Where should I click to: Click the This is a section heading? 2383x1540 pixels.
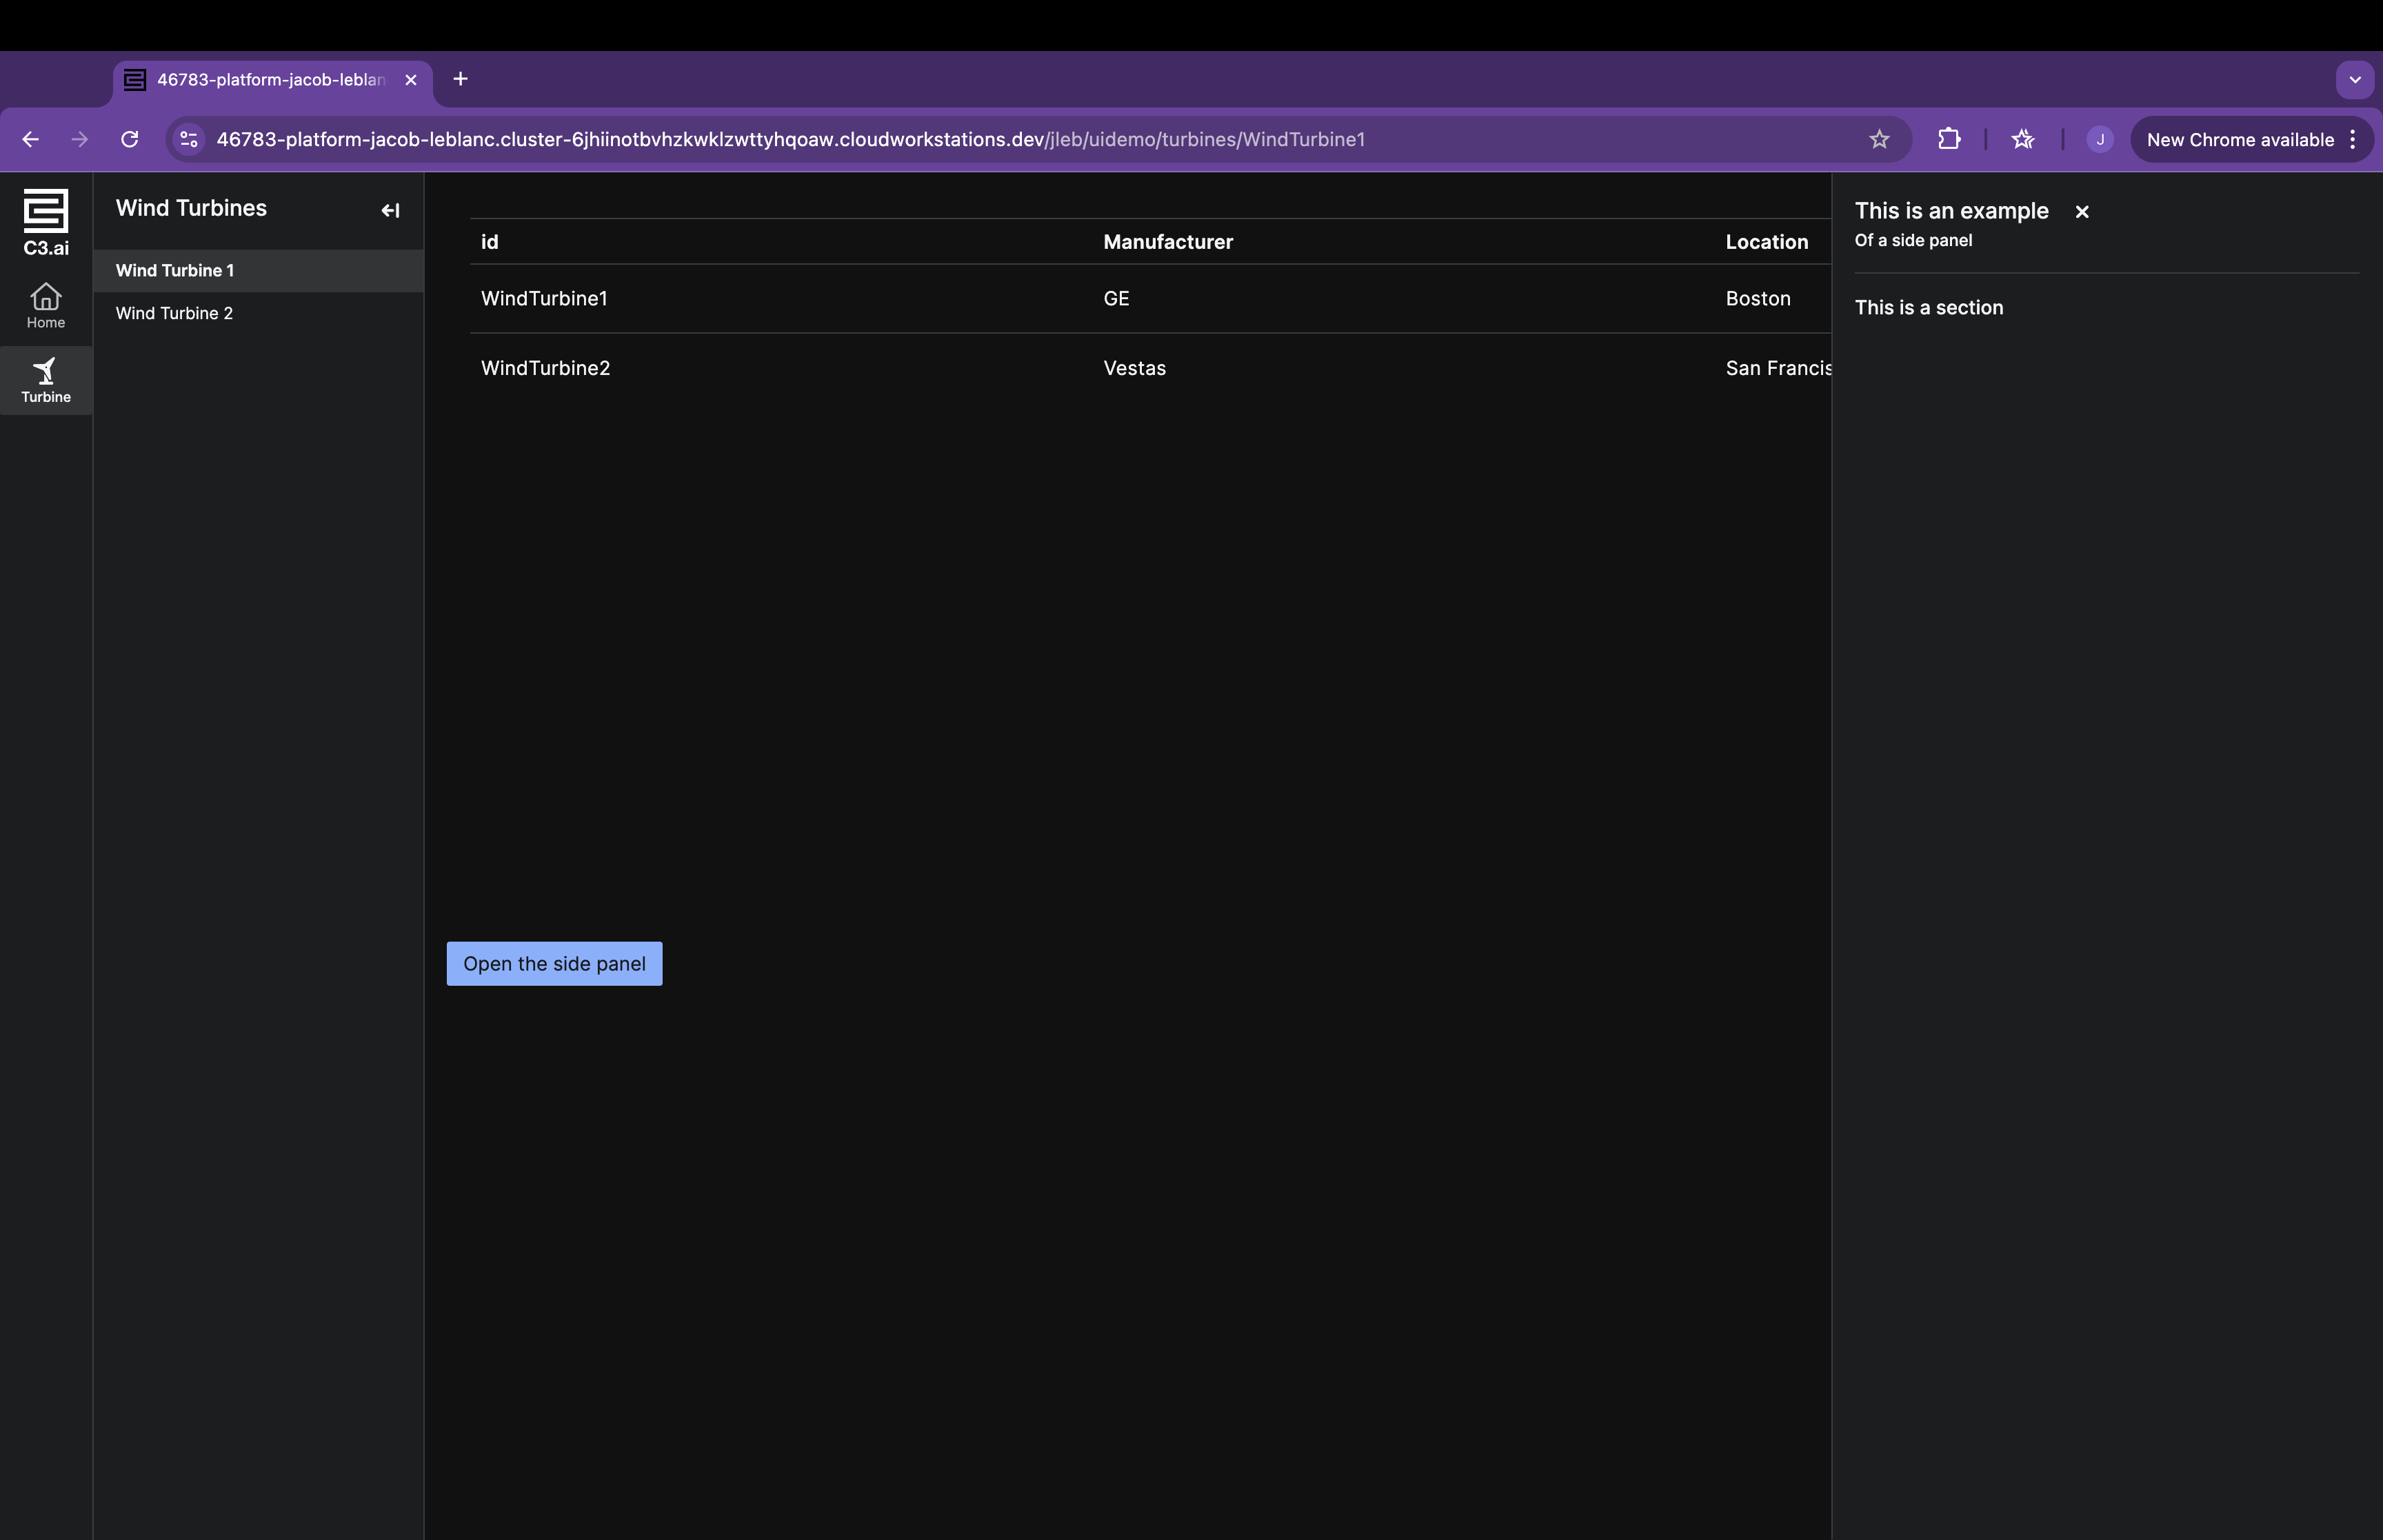[1929, 308]
